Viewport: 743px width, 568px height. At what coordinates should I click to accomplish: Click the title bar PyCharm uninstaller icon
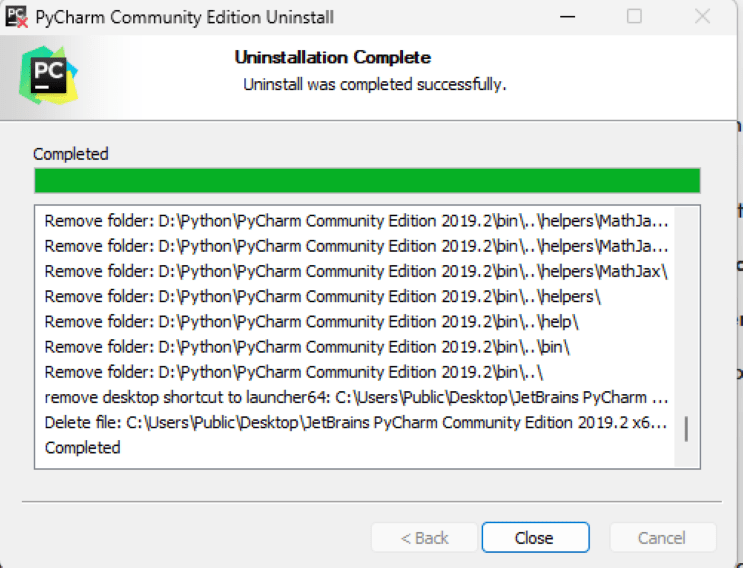tap(15, 16)
